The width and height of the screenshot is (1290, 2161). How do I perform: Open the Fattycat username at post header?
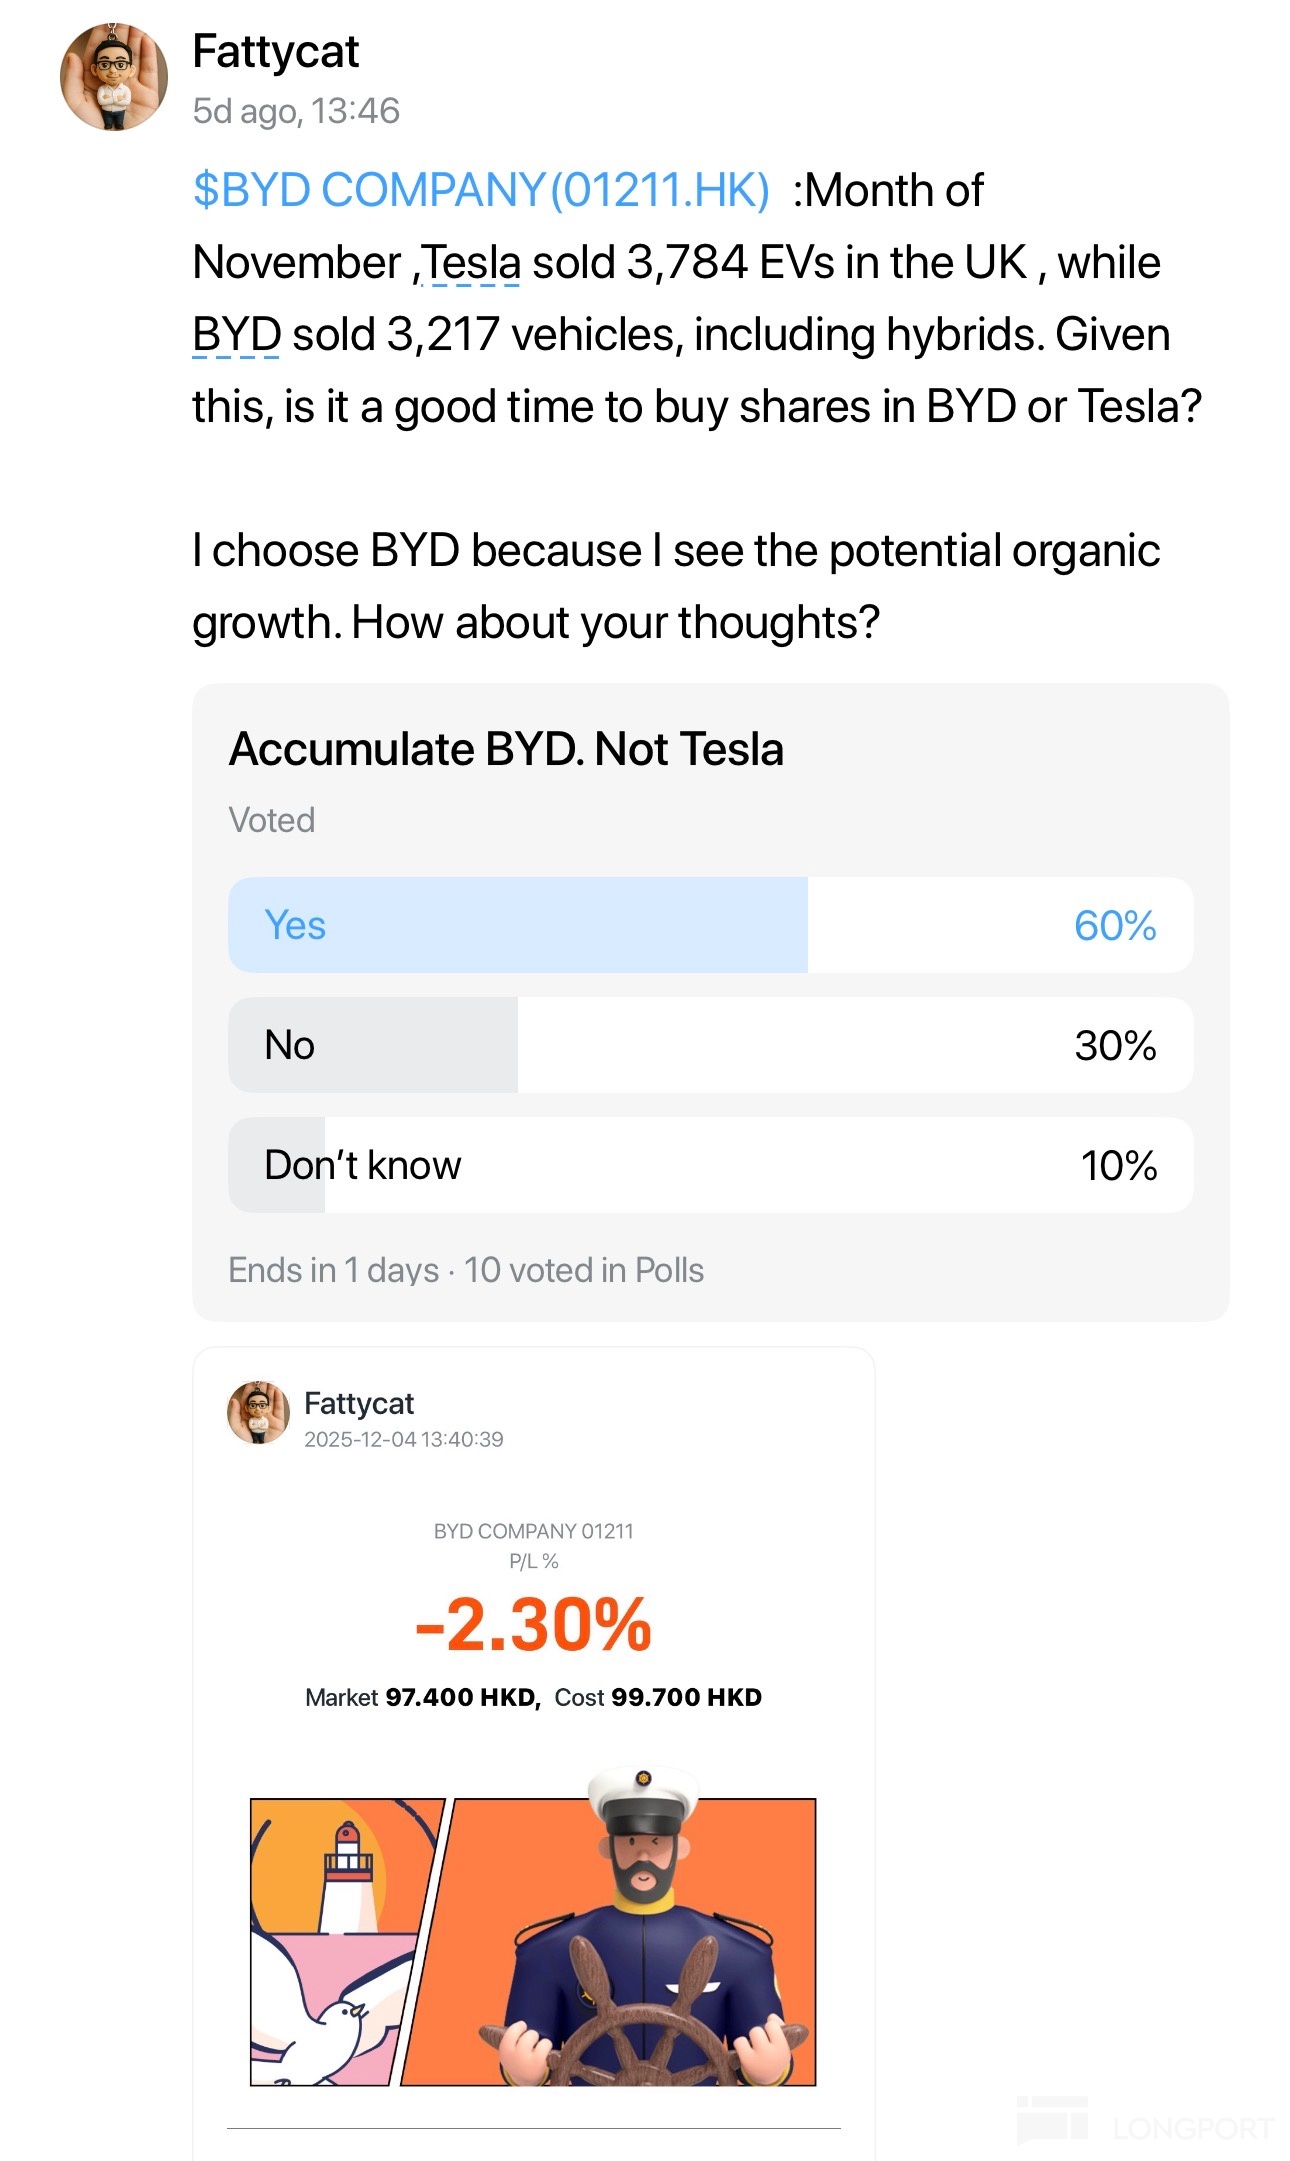coord(275,52)
